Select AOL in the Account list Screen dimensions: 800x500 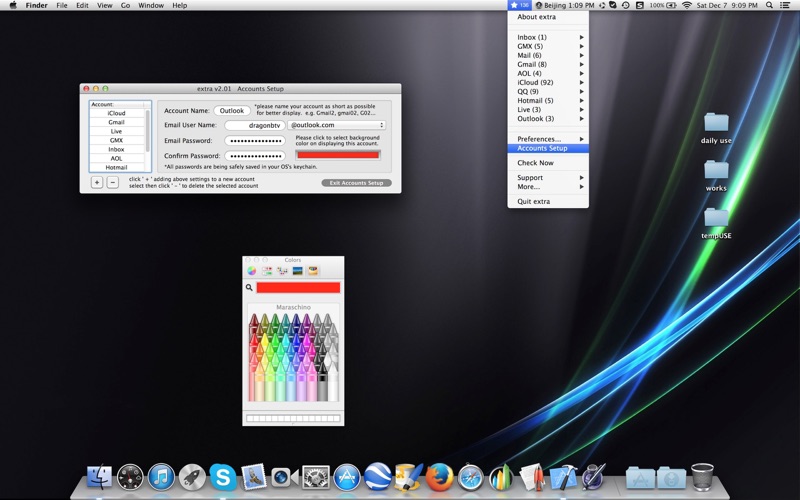pyautogui.click(x=117, y=158)
